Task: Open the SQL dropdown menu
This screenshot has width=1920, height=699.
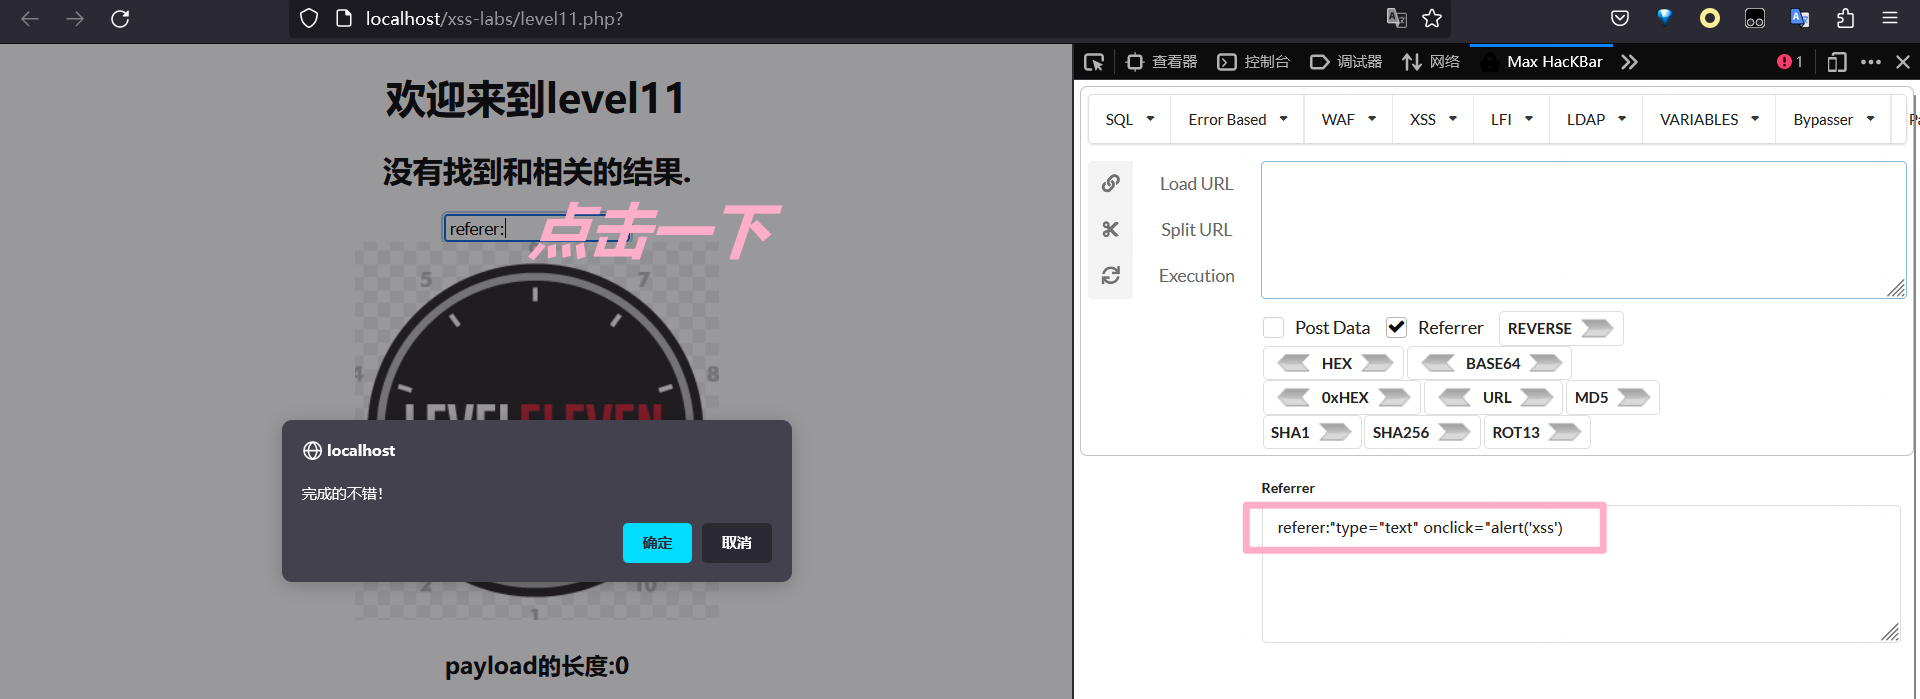Action: (1130, 120)
